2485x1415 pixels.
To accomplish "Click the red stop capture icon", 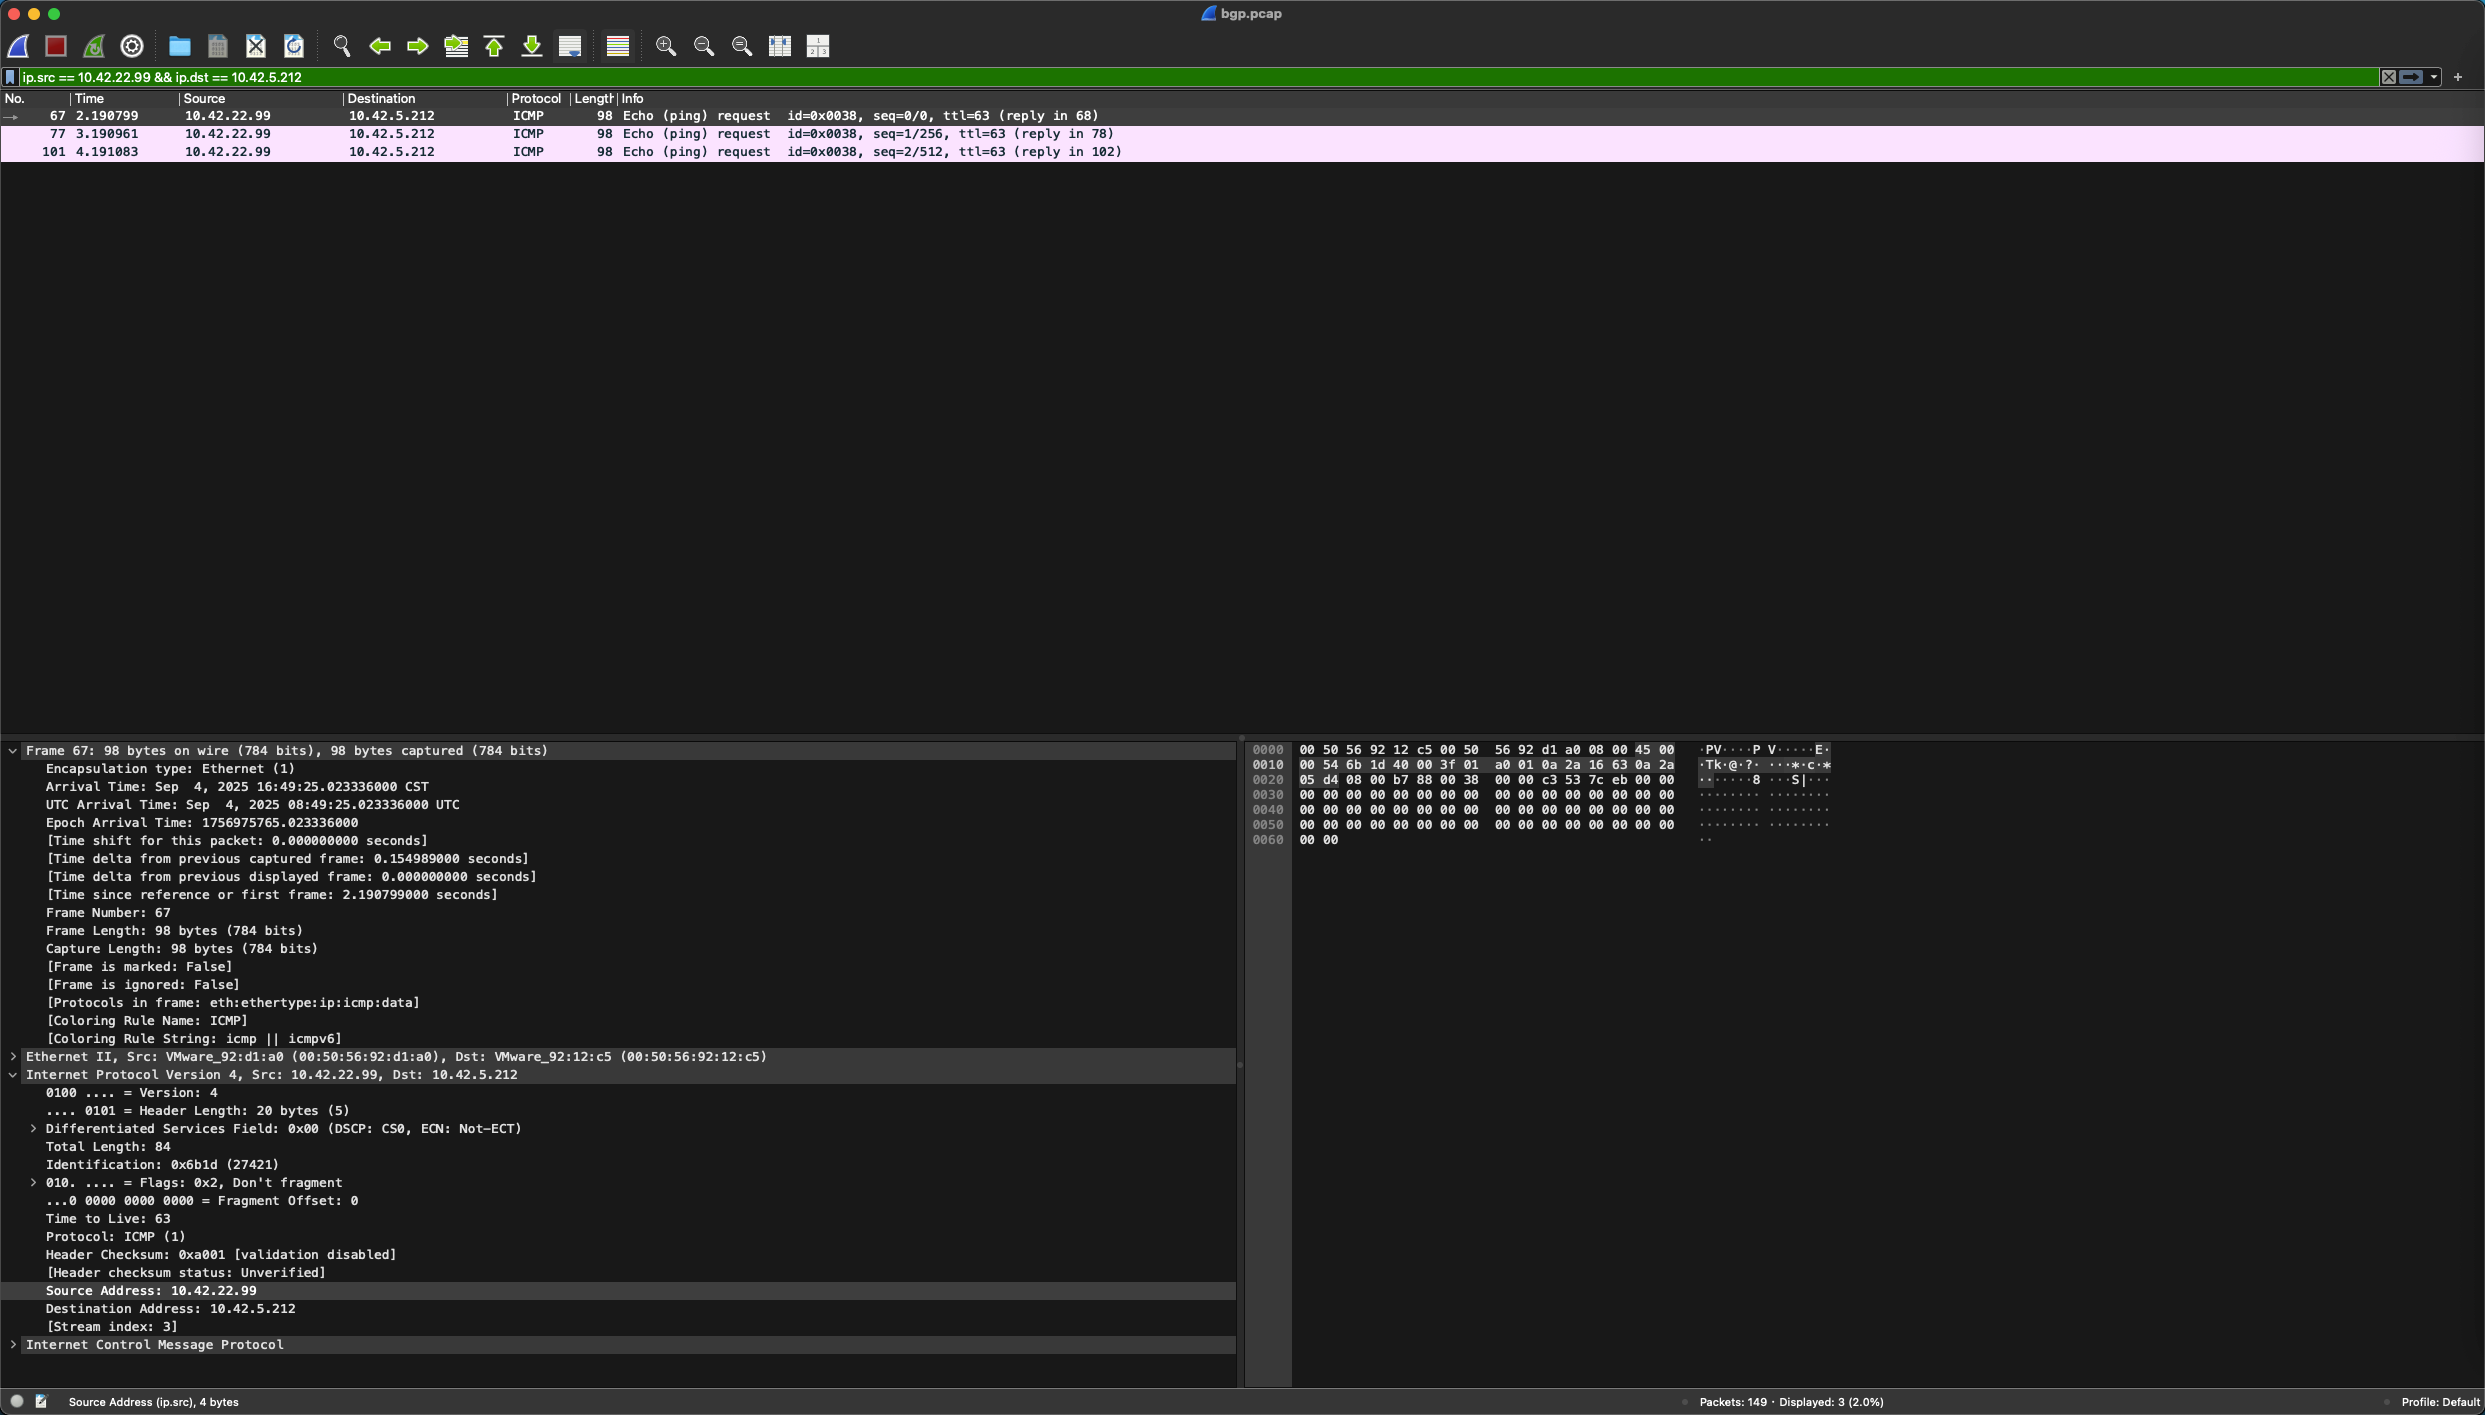I will coord(56,46).
